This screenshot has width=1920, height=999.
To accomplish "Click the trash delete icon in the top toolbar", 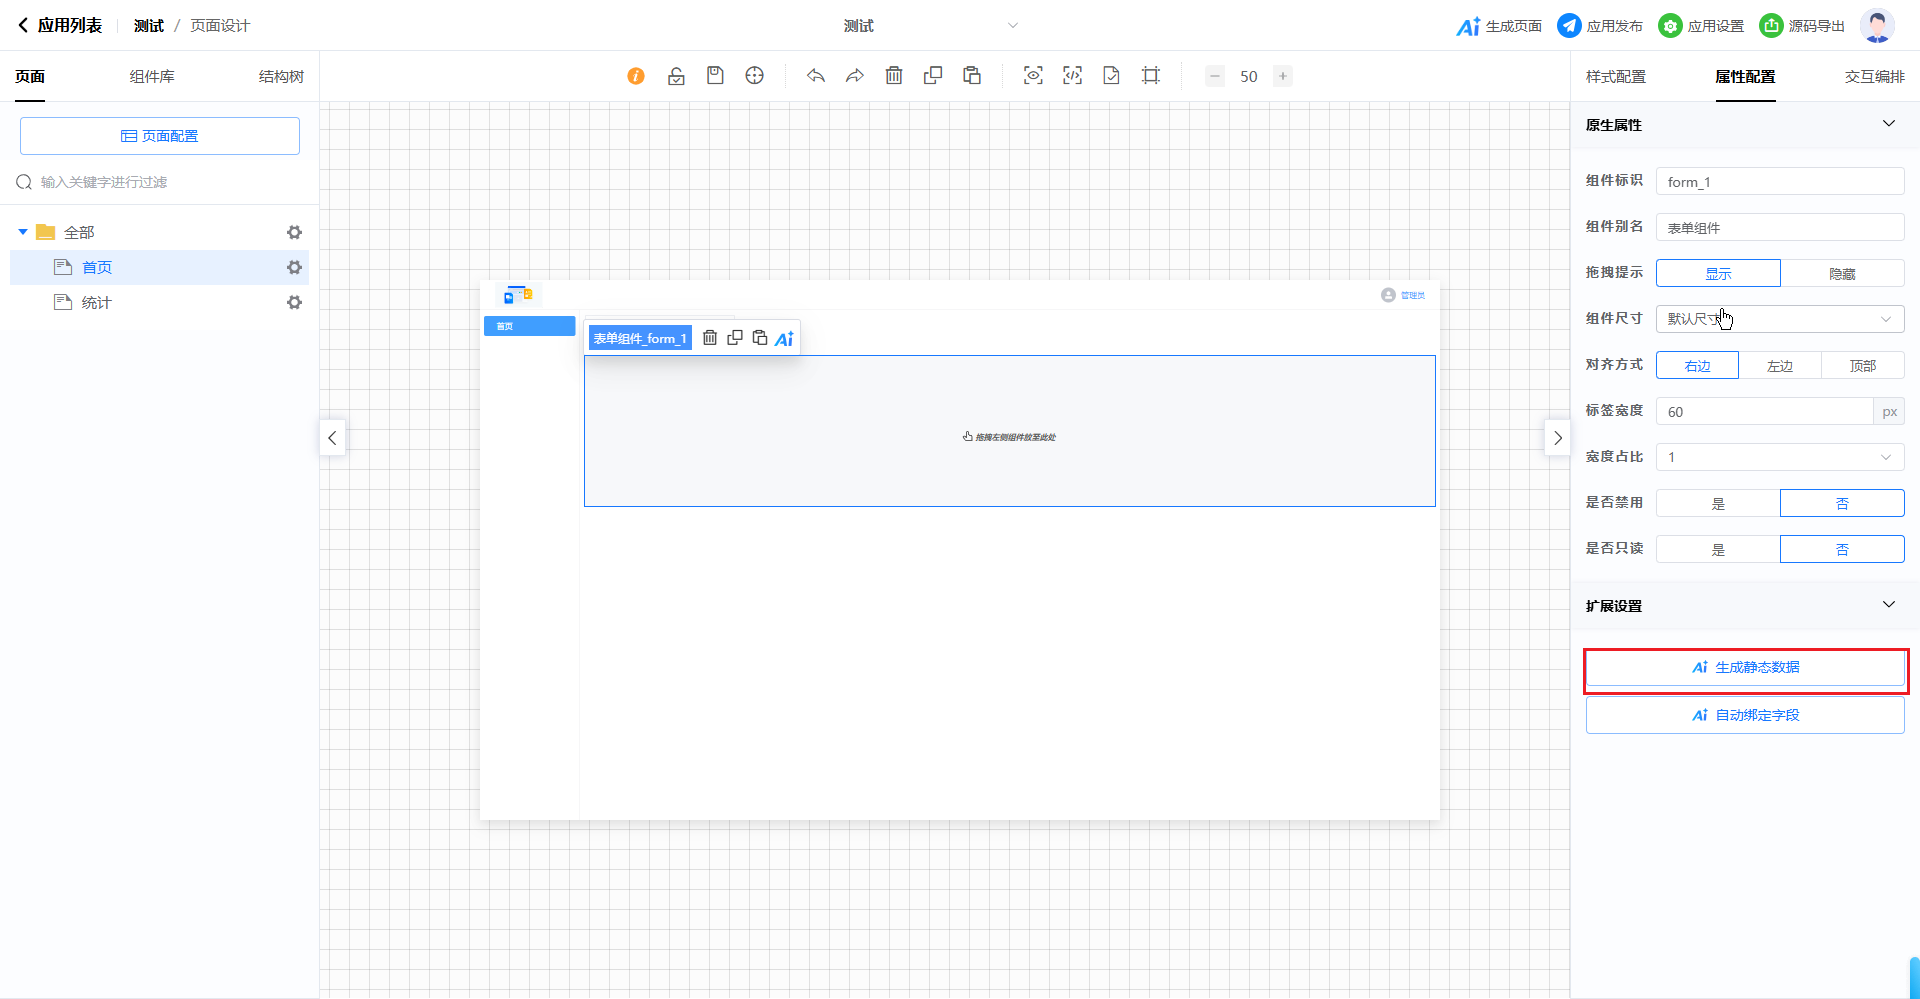I will point(894,76).
